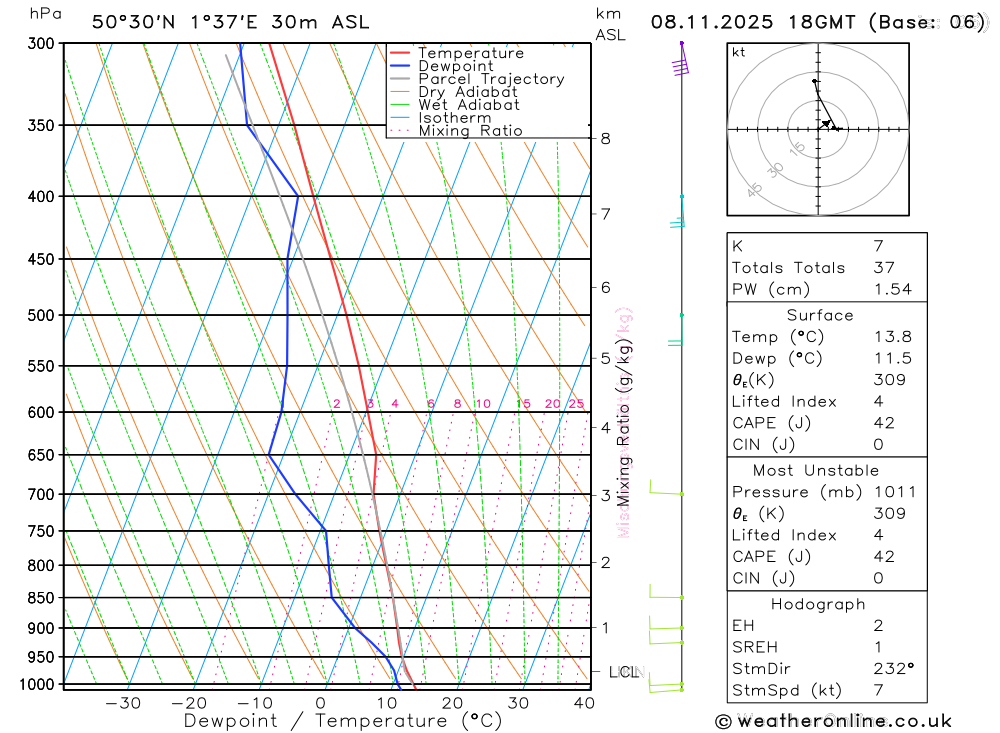The height and width of the screenshot is (733, 1000).
Task: Click the cyan wind barb near 7 km
Action: pos(678,211)
